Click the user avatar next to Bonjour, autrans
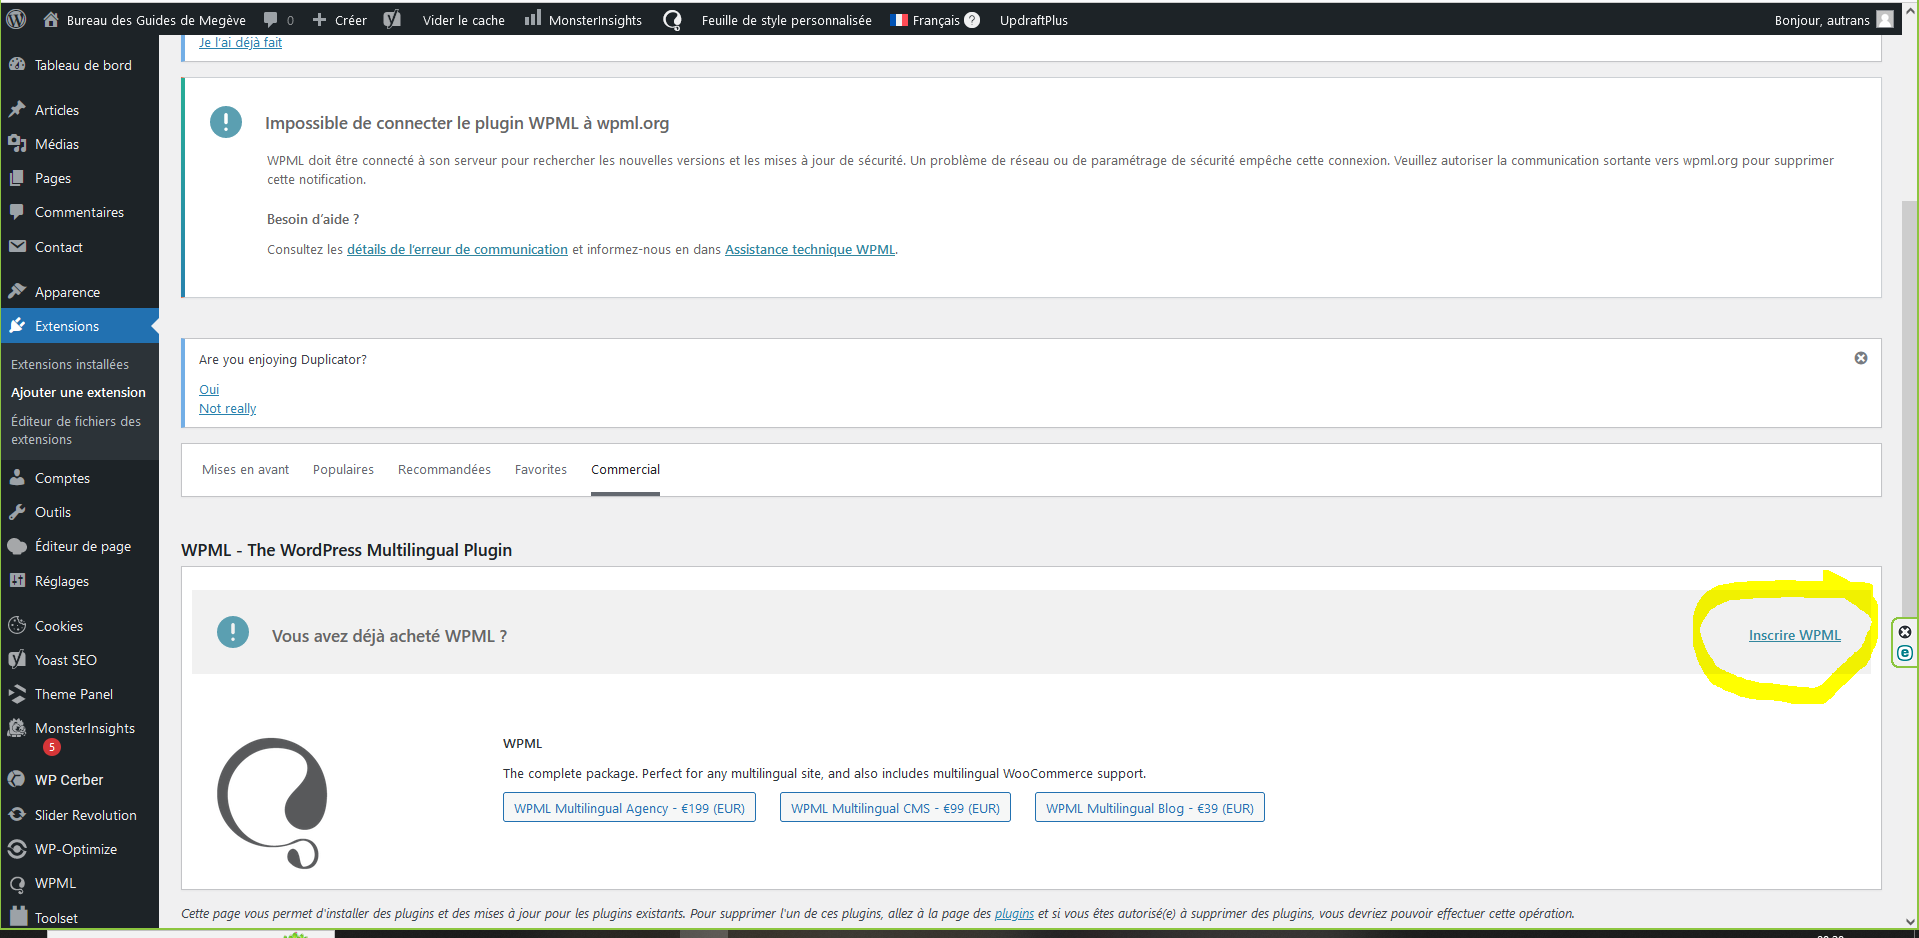This screenshot has height=938, width=1919. click(x=1885, y=19)
